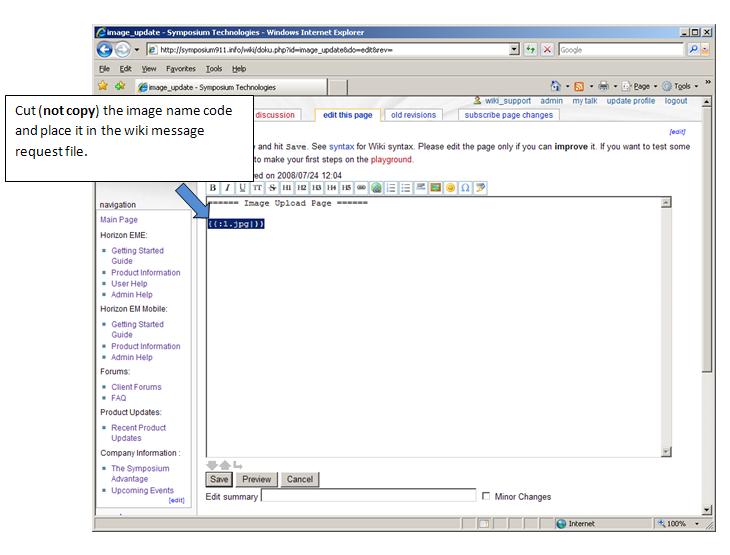Insert an ordered list item
730x555 pixels.
tap(391, 187)
